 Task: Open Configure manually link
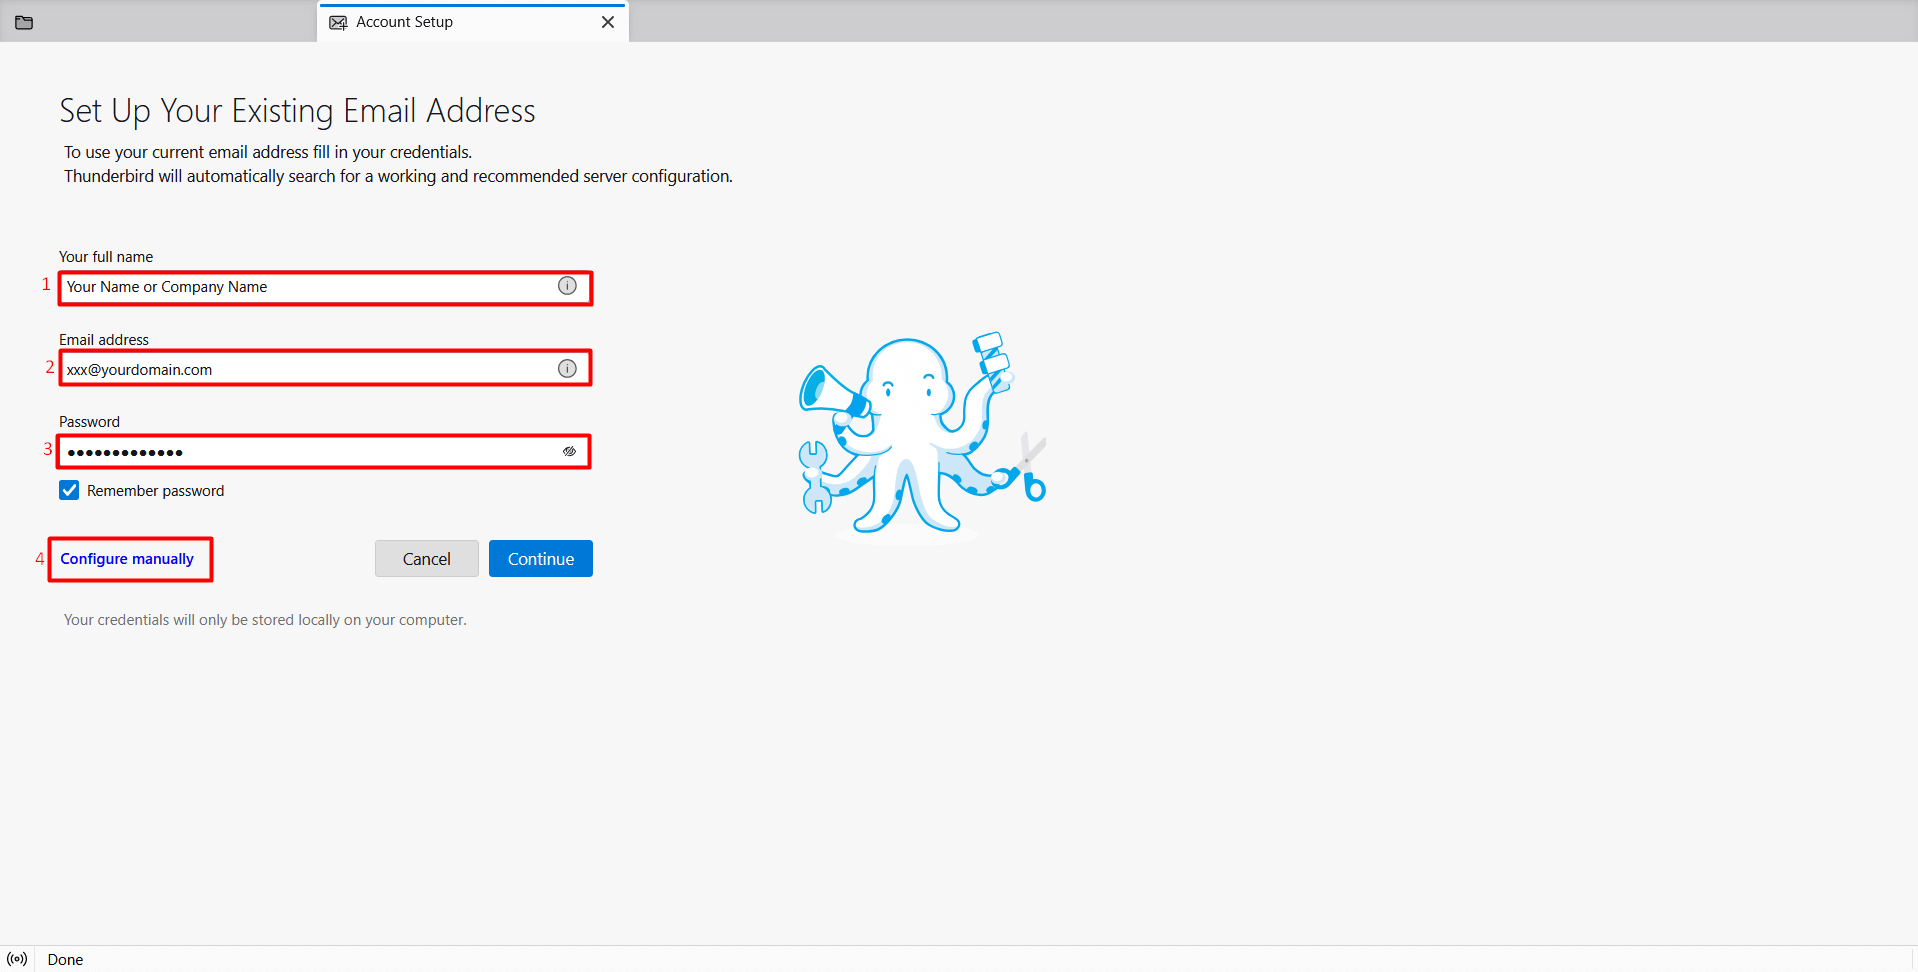127,559
